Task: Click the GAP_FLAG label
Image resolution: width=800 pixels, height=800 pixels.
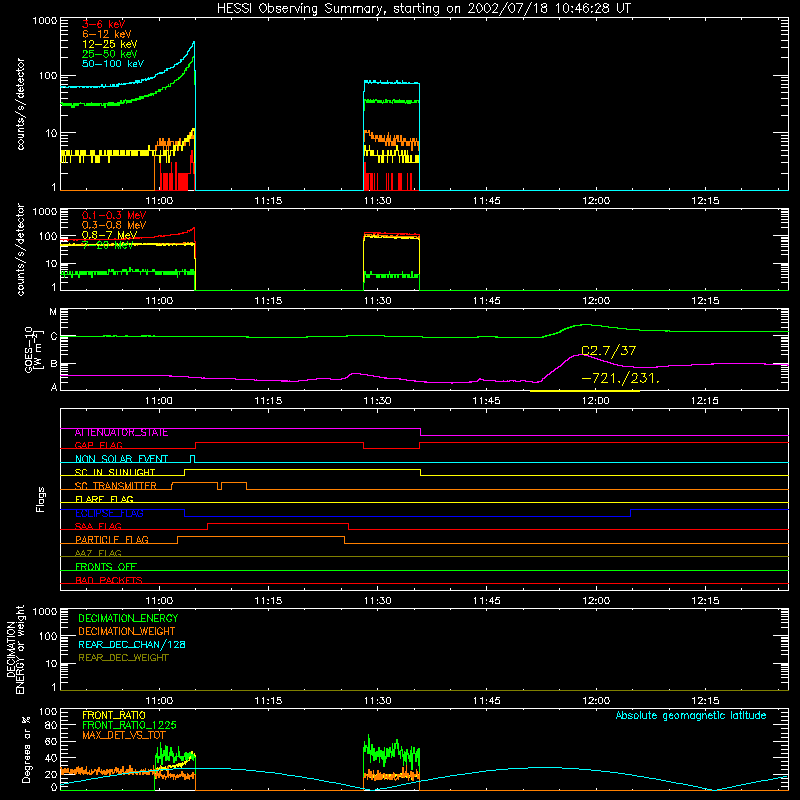Action: tap(98, 445)
